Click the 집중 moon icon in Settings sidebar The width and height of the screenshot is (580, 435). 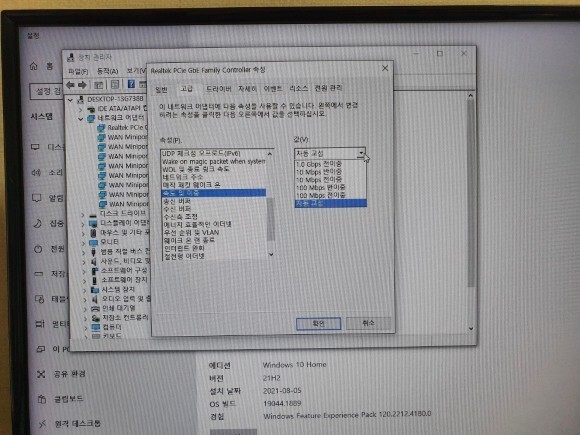(x=37, y=223)
